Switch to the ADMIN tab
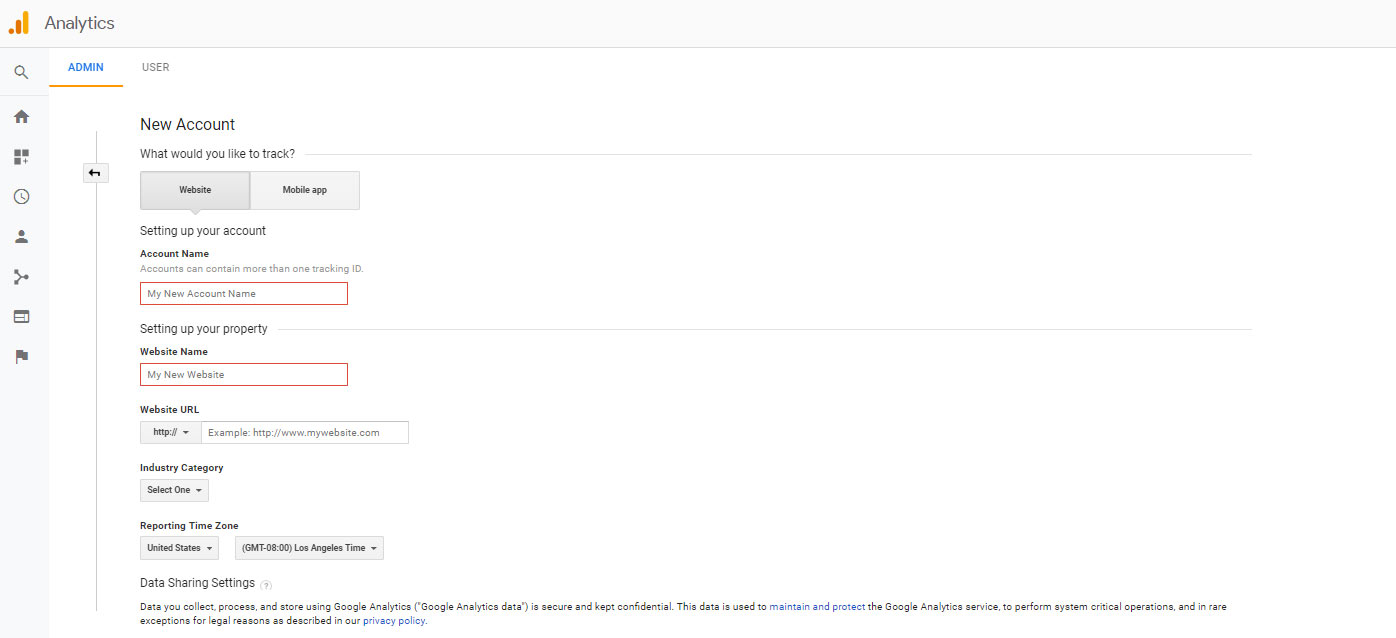 point(86,67)
